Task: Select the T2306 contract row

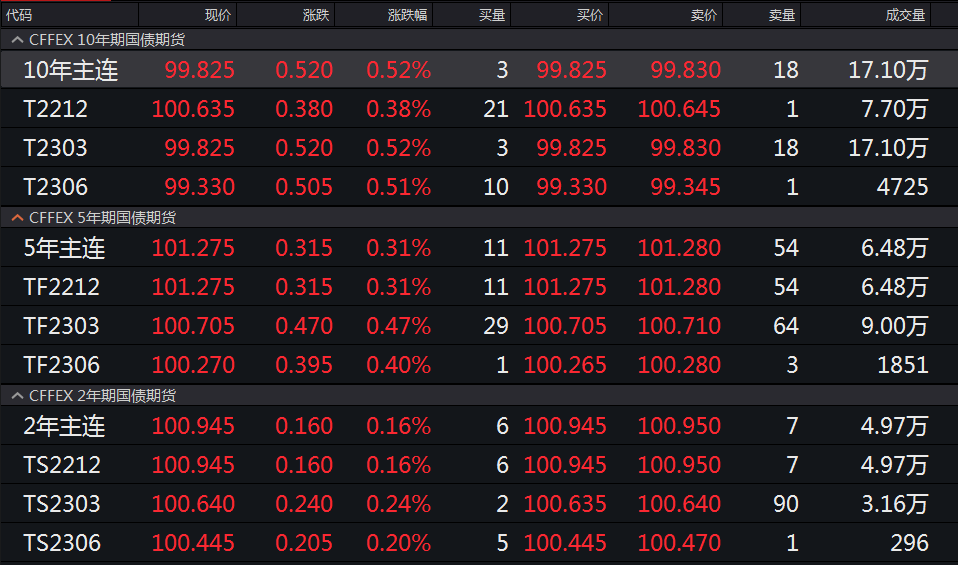Action: pos(56,187)
